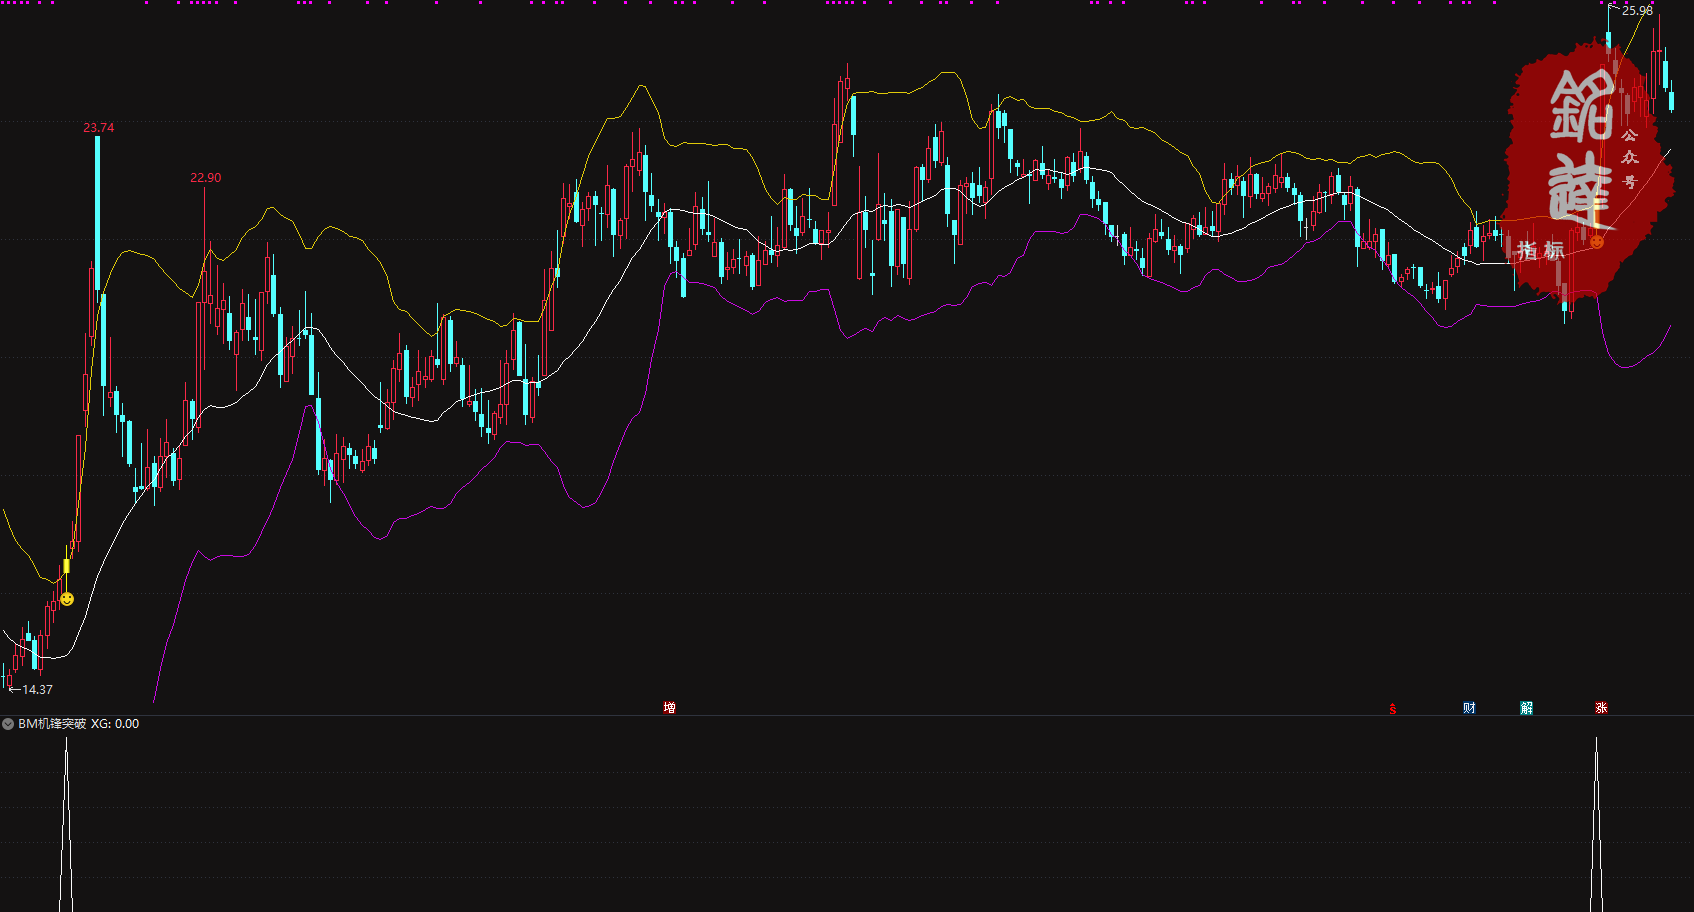Click the red 增 event marker
The image size is (1694, 912).
[669, 708]
